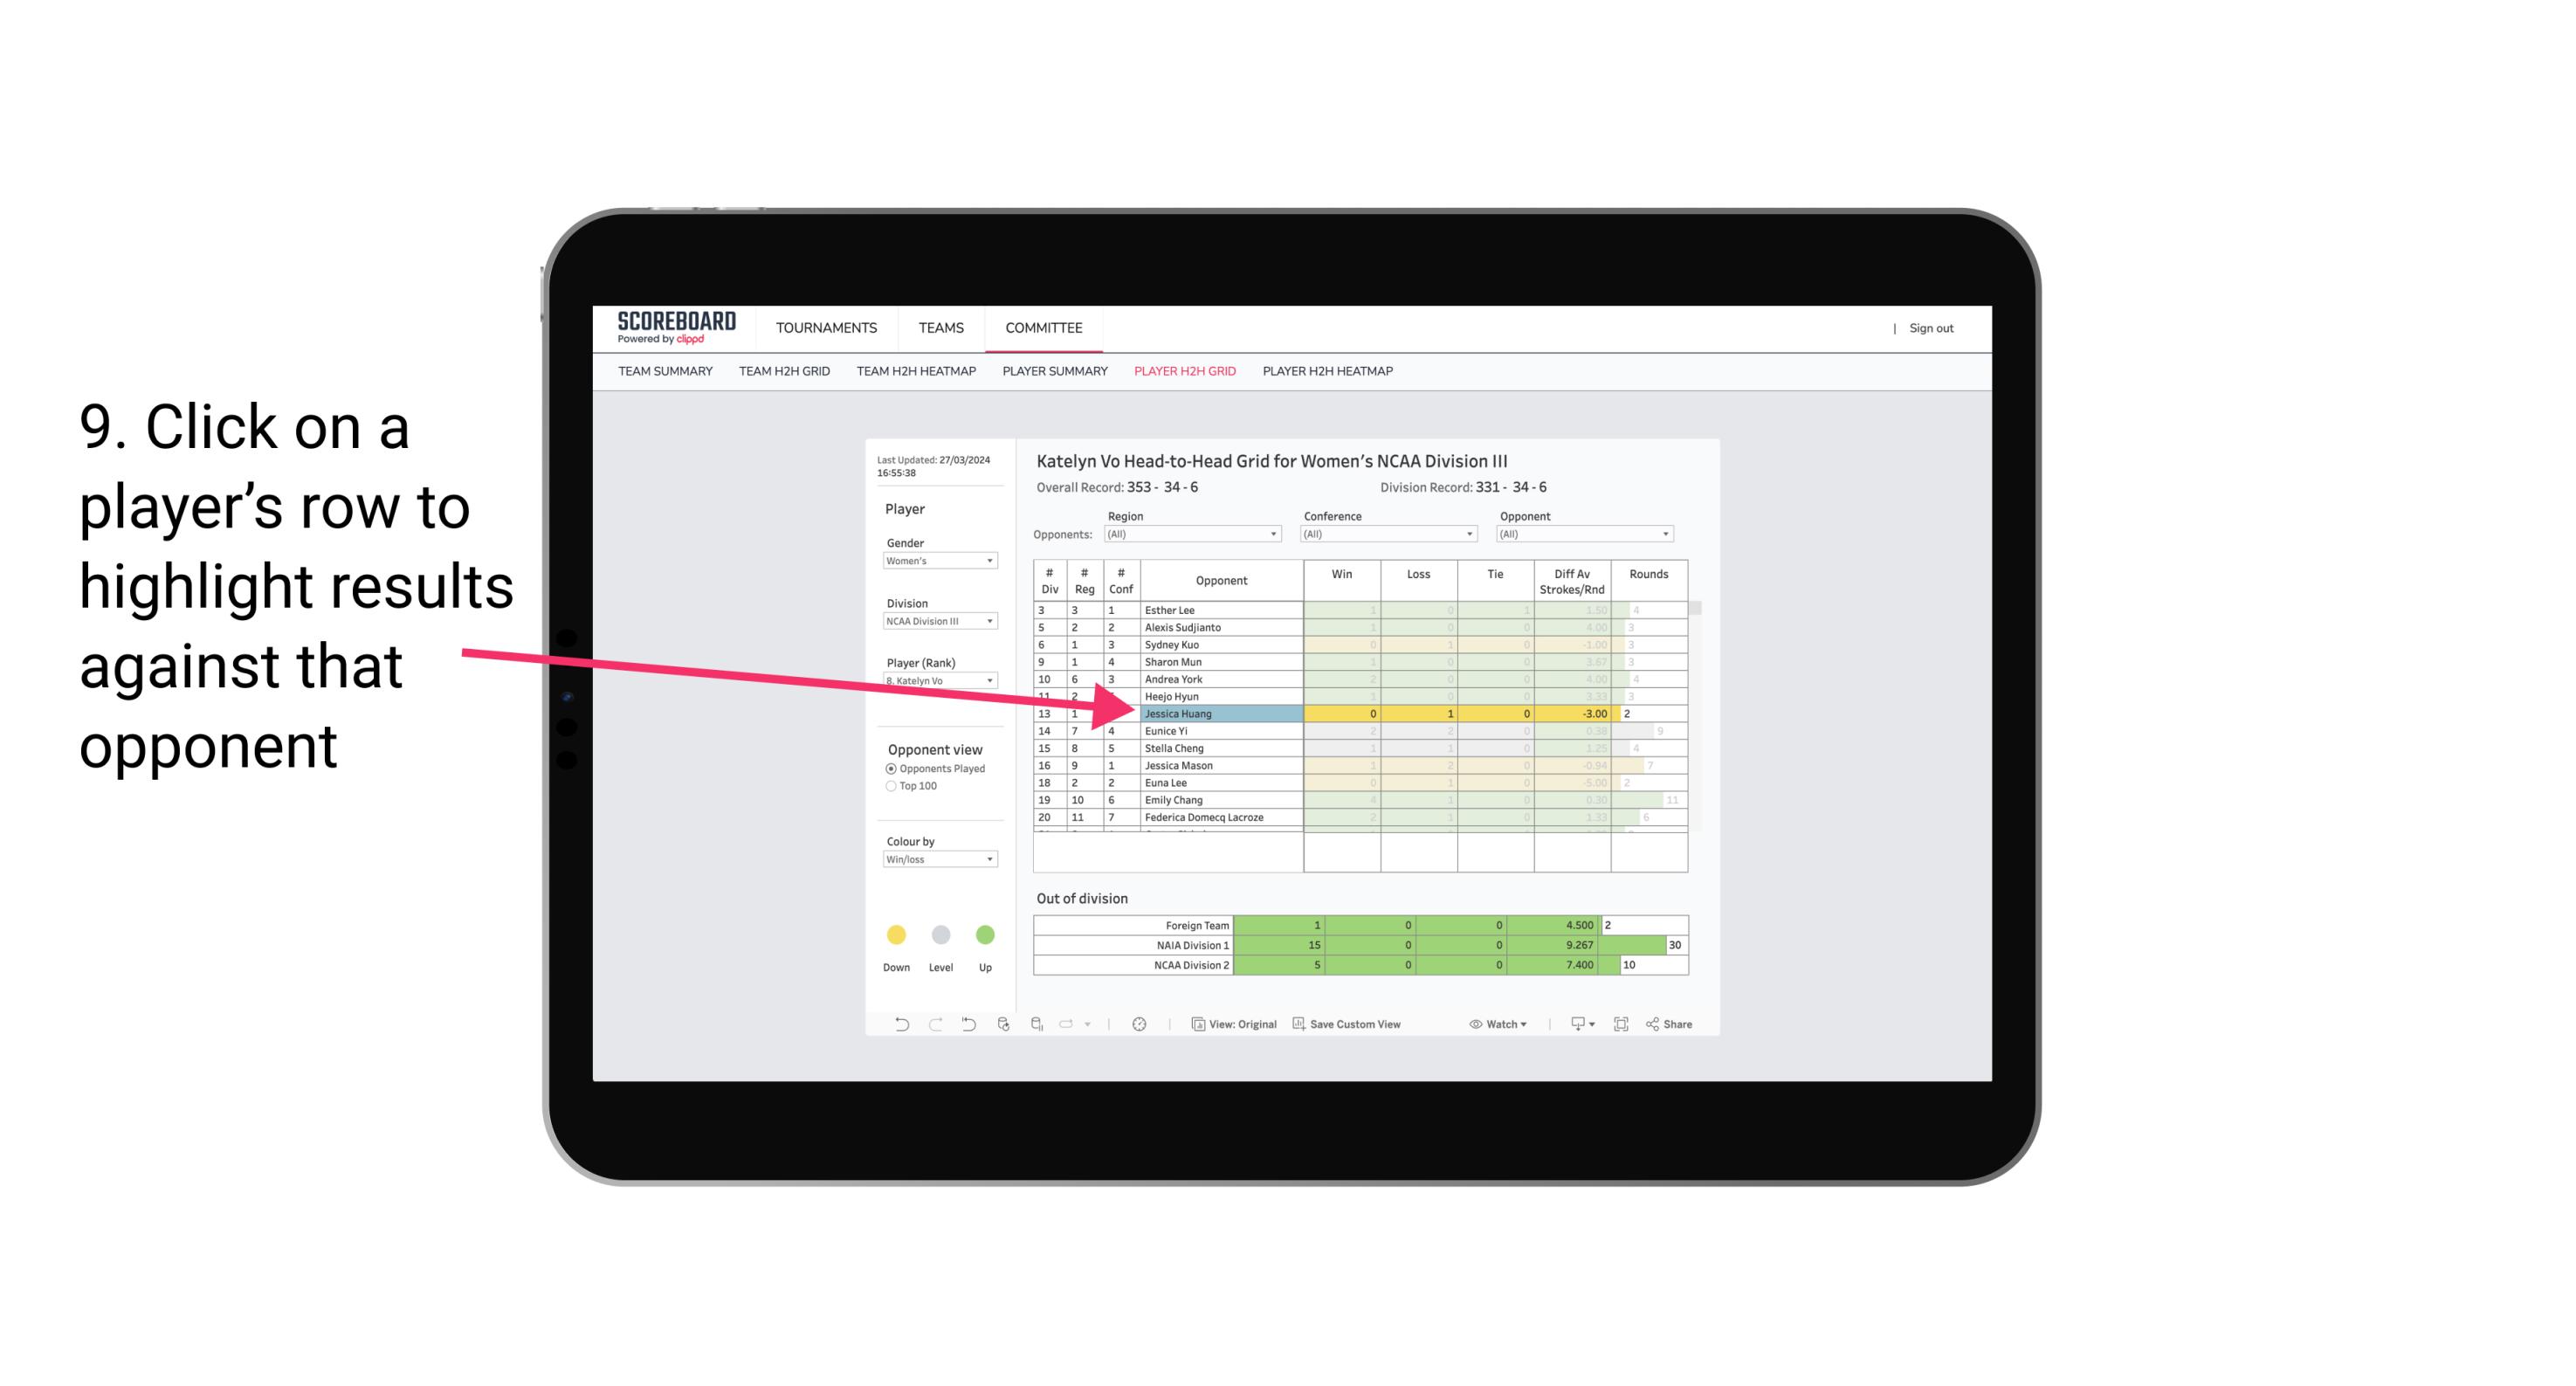Click the yellow Down colour swatch
The width and height of the screenshot is (2576, 1386).
click(894, 932)
